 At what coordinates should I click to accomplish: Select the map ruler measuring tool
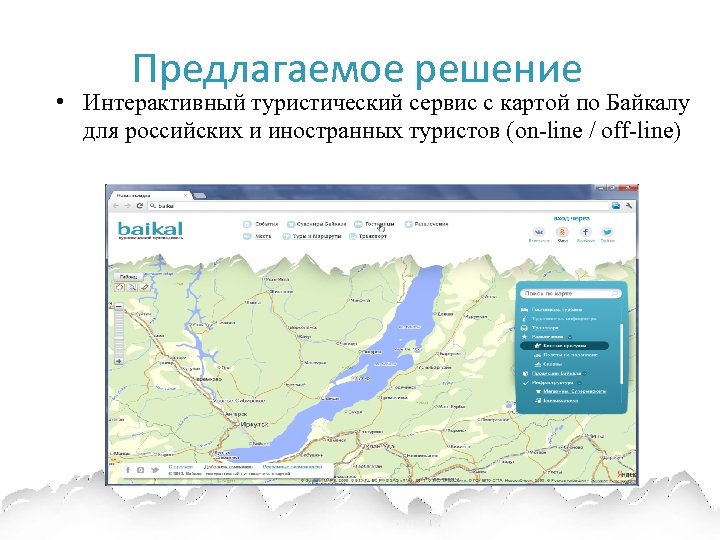(x=144, y=287)
